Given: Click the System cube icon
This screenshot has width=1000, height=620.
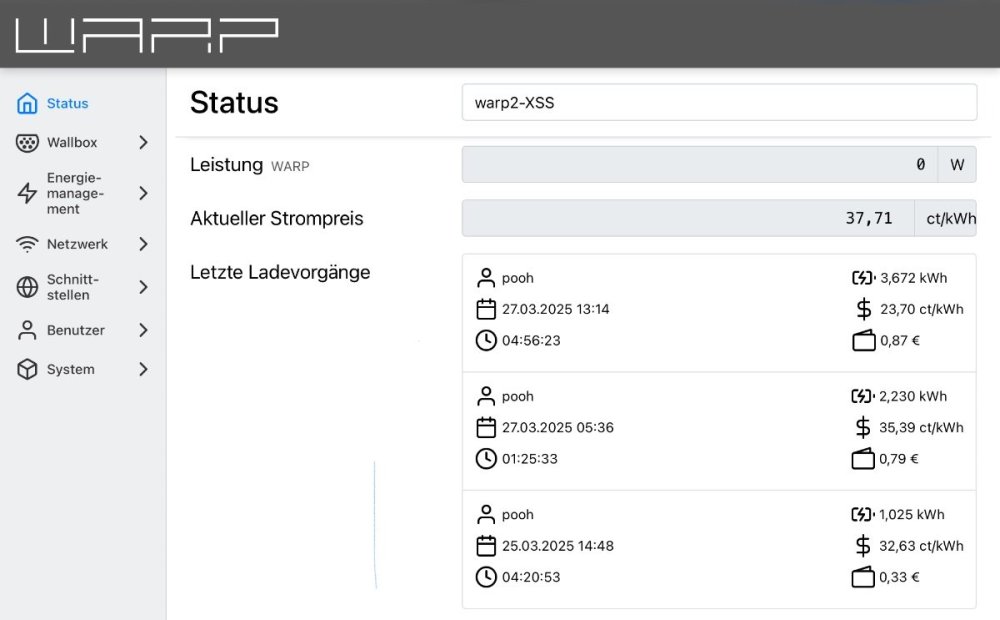Looking at the screenshot, I should point(27,370).
